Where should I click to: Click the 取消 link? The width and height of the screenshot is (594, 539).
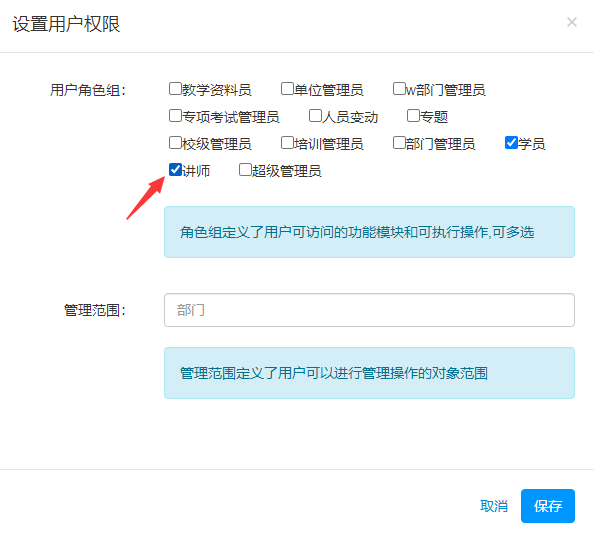pyautogui.click(x=494, y=506)
